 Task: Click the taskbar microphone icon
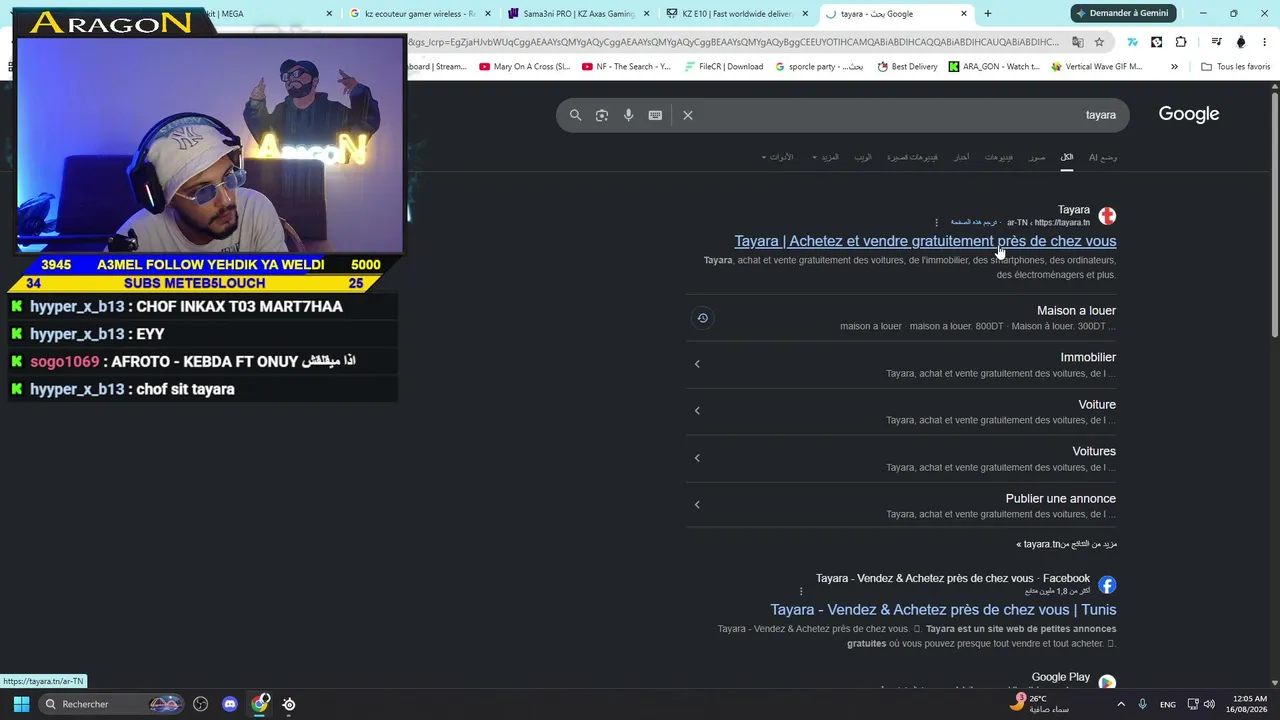click(x=1143, y=704)
